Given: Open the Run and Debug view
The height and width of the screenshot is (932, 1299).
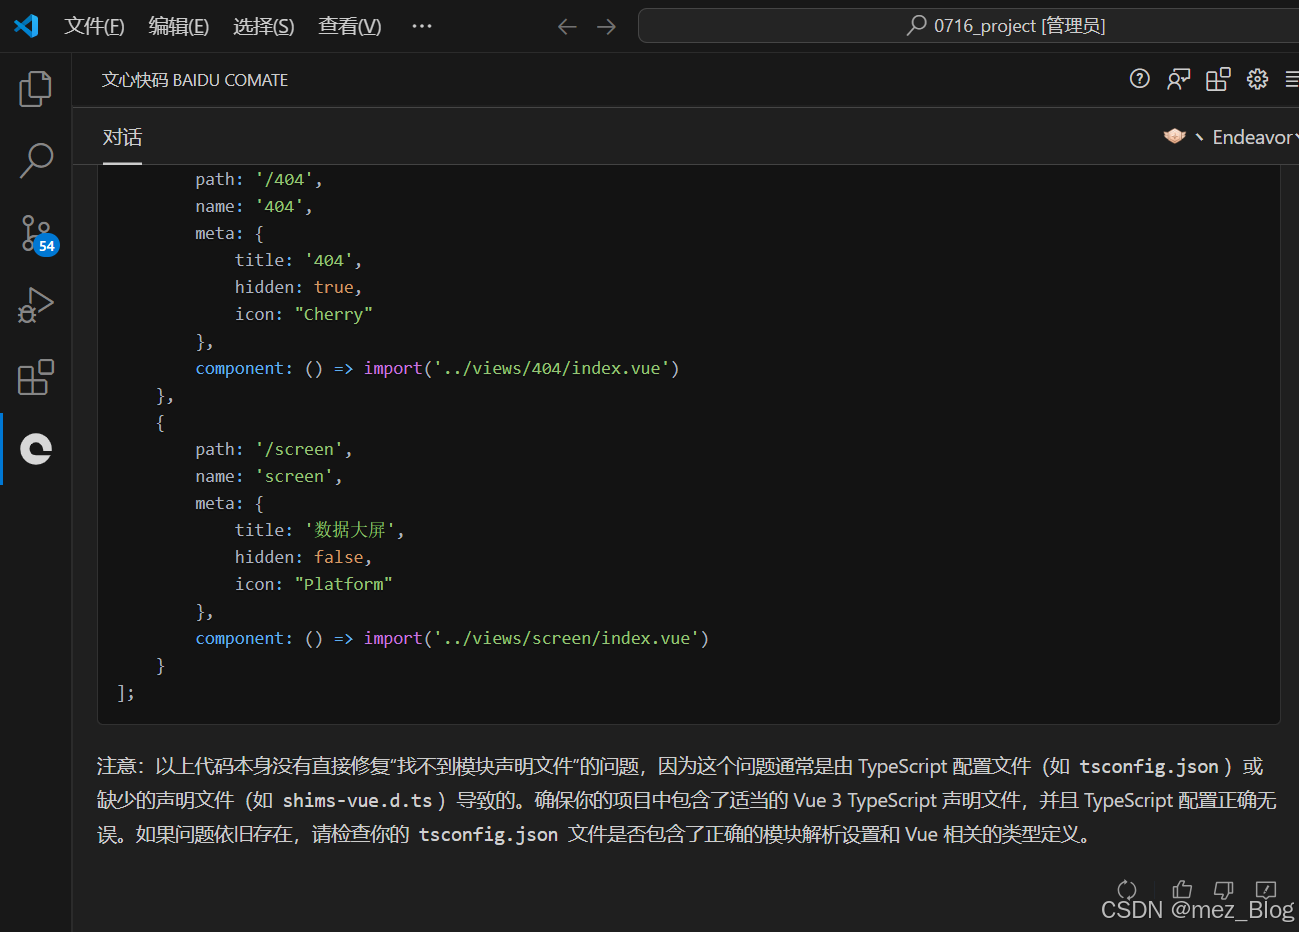Looking at the screenshot, I should (x=36, y=305).
